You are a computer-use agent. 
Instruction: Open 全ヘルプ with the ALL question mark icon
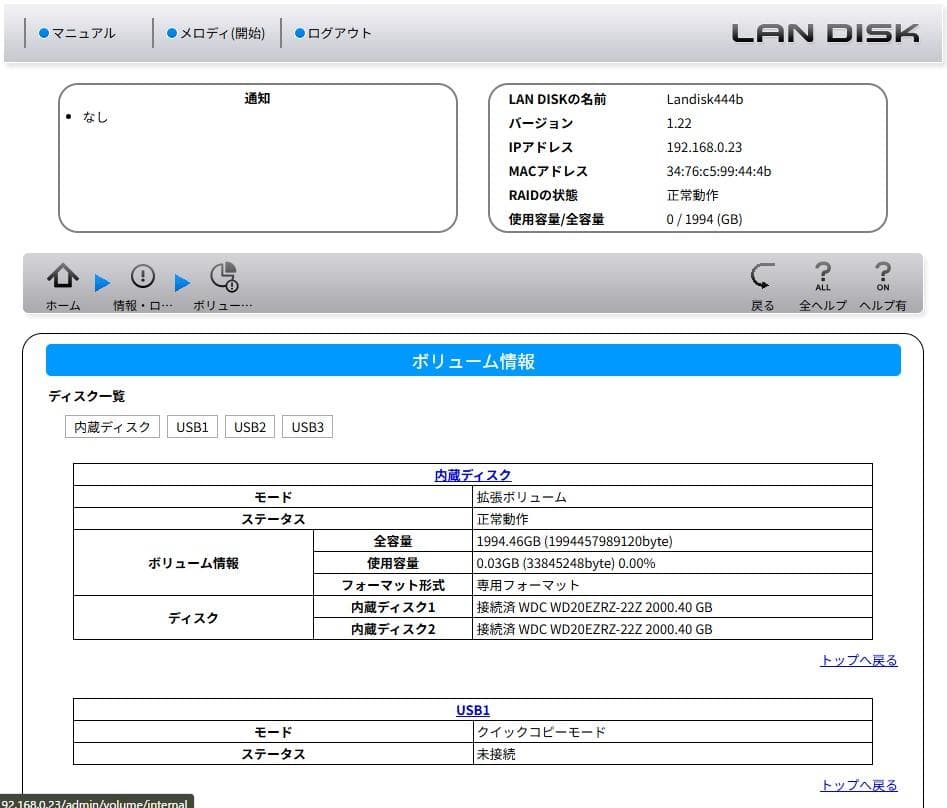(822, 278)
